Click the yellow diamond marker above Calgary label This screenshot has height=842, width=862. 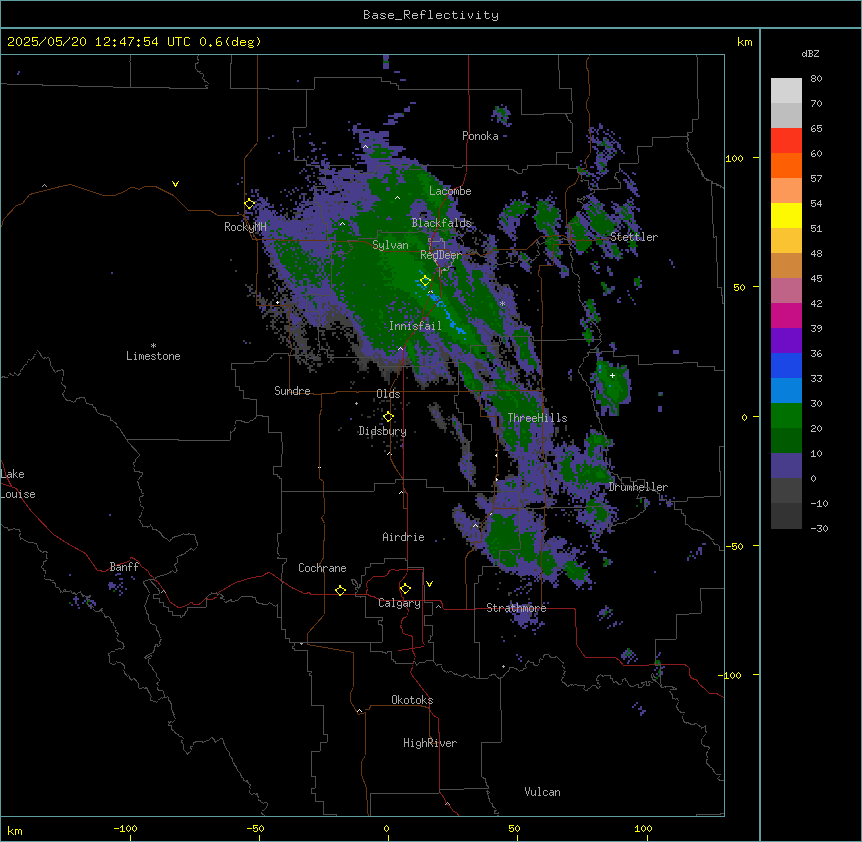(x=405, y=589)
